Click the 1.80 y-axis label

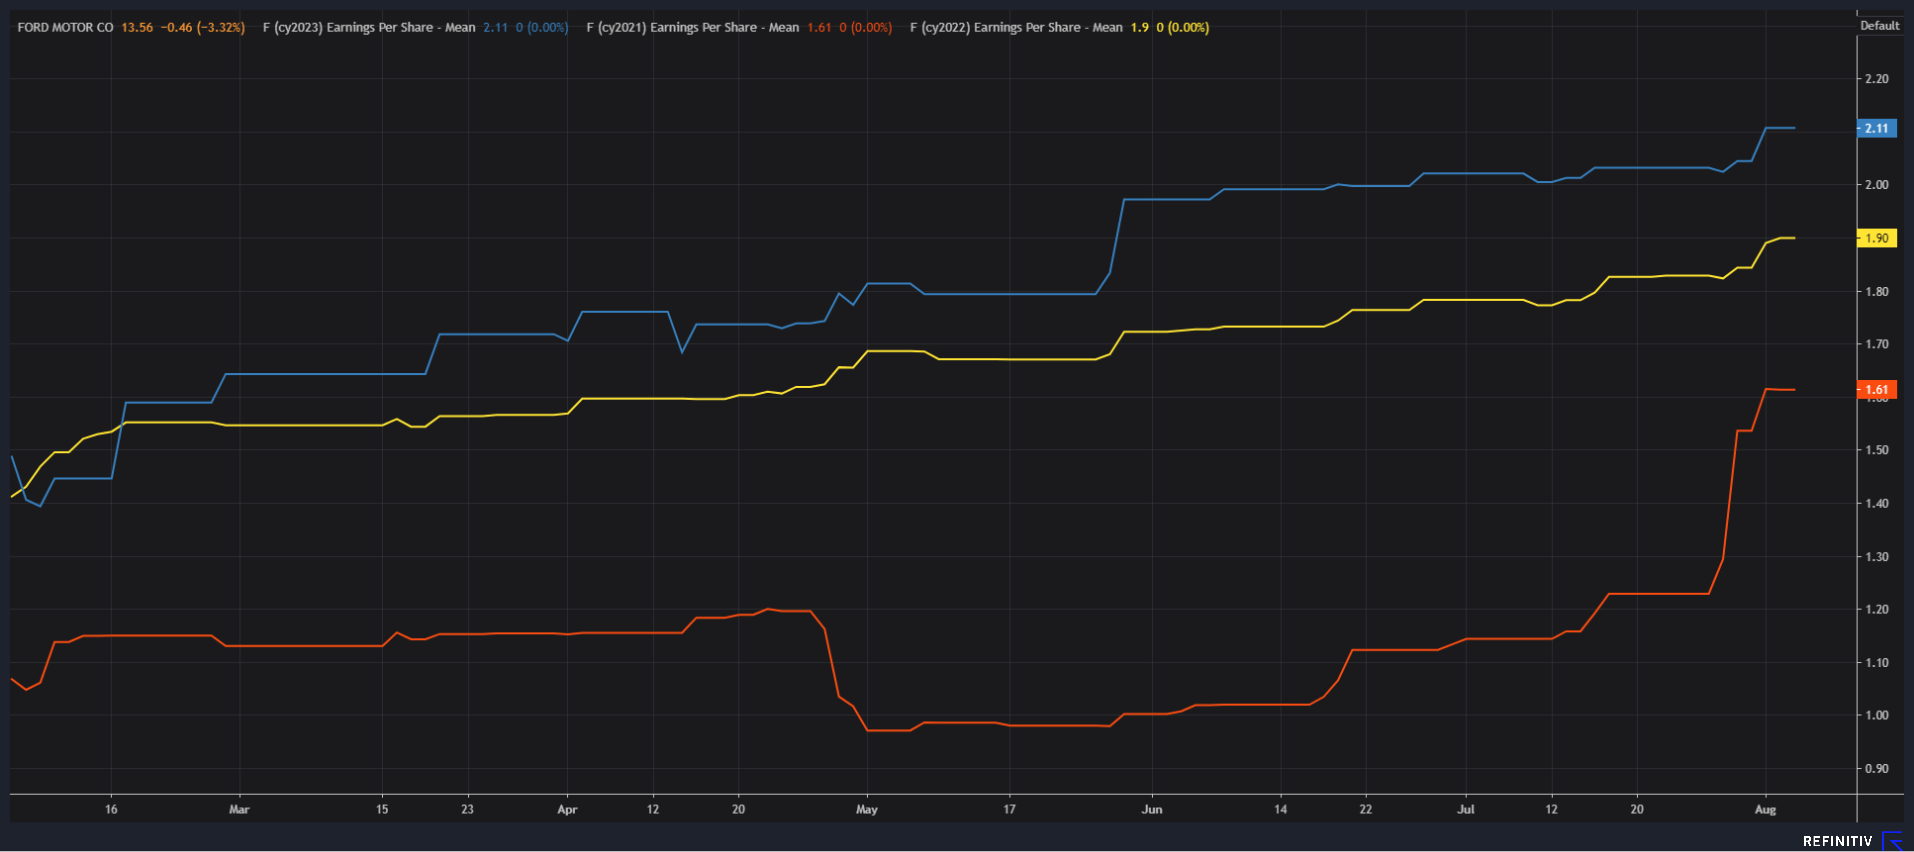tap(1877, 292)
